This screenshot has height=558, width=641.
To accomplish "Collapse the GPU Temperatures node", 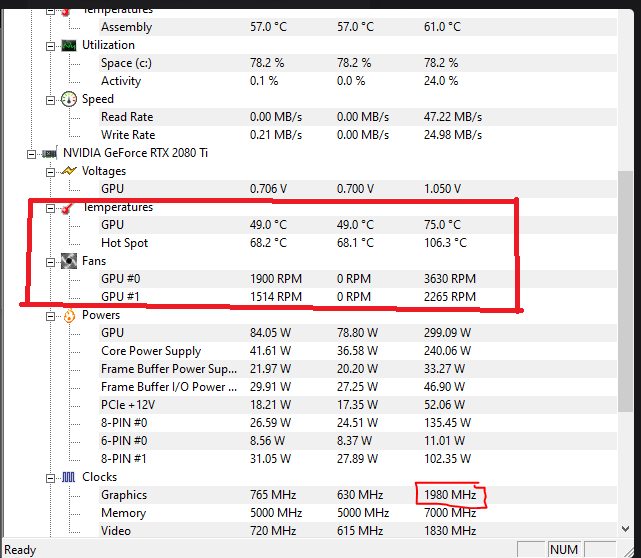I will point(50,208).
